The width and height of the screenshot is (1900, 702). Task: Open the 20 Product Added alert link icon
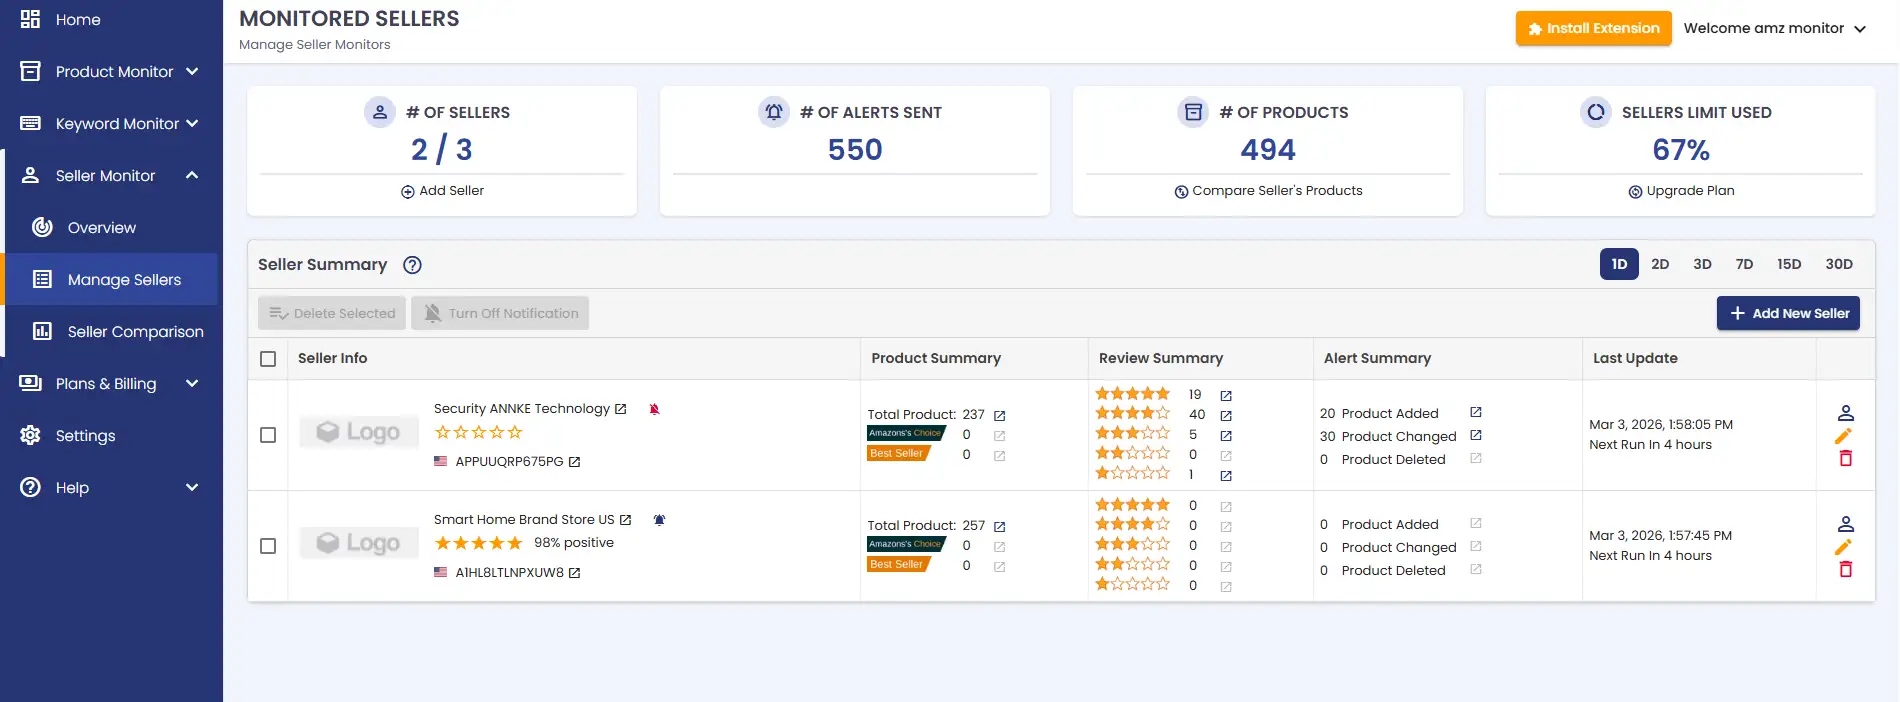coord(1476,412)
